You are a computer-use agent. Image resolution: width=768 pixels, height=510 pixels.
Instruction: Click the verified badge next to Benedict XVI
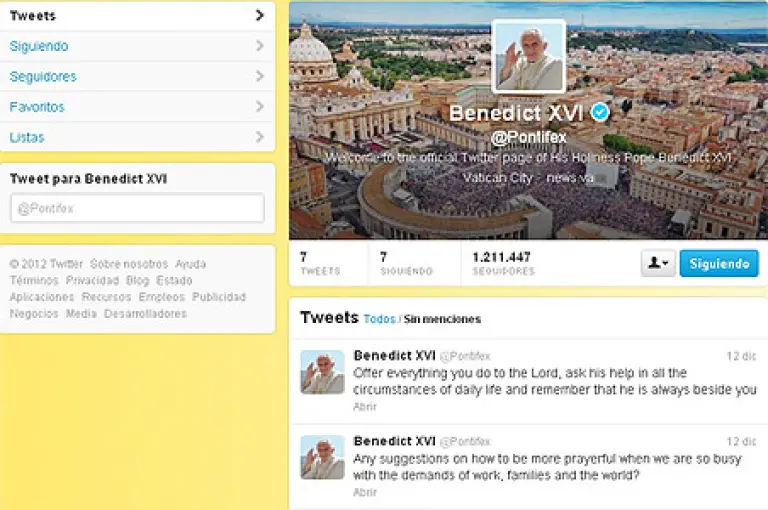pyautogui.click(x=600, y=112)
